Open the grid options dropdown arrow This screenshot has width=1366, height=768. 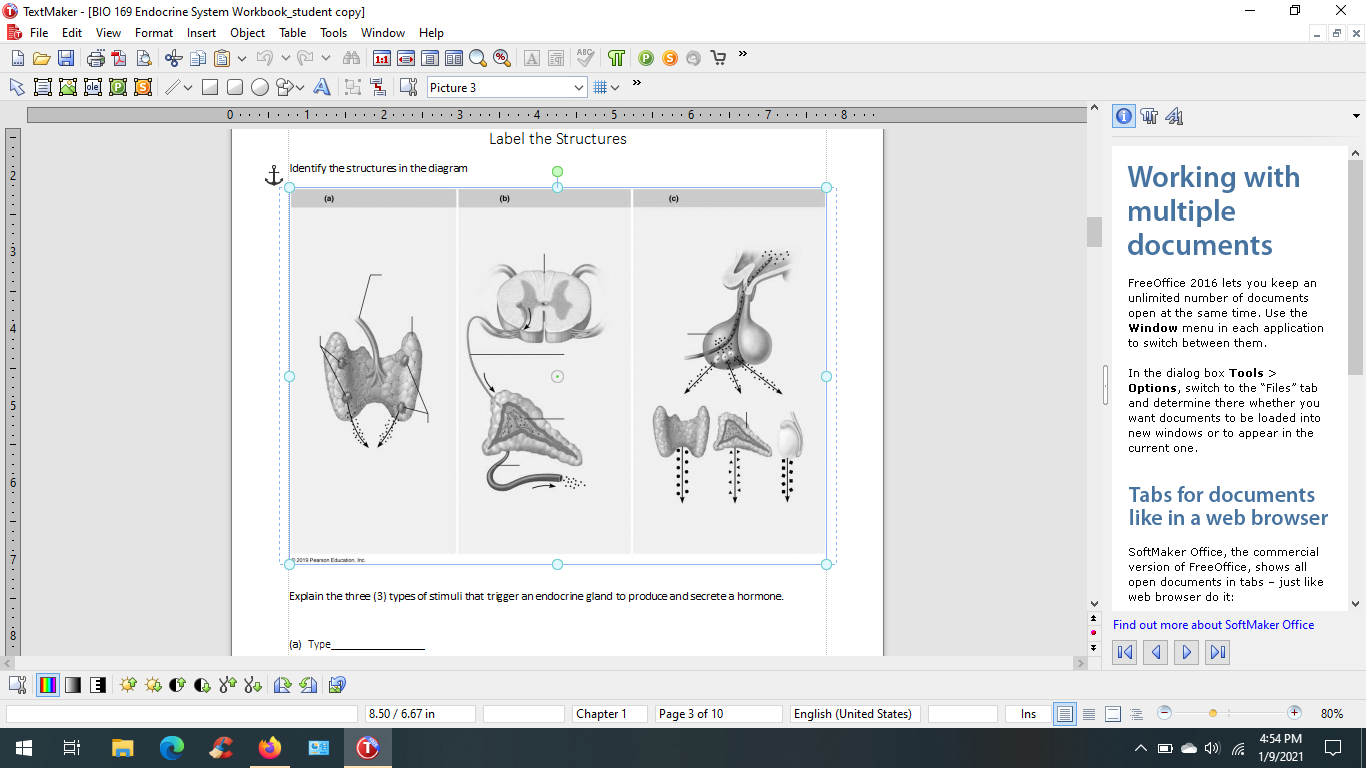615,88
